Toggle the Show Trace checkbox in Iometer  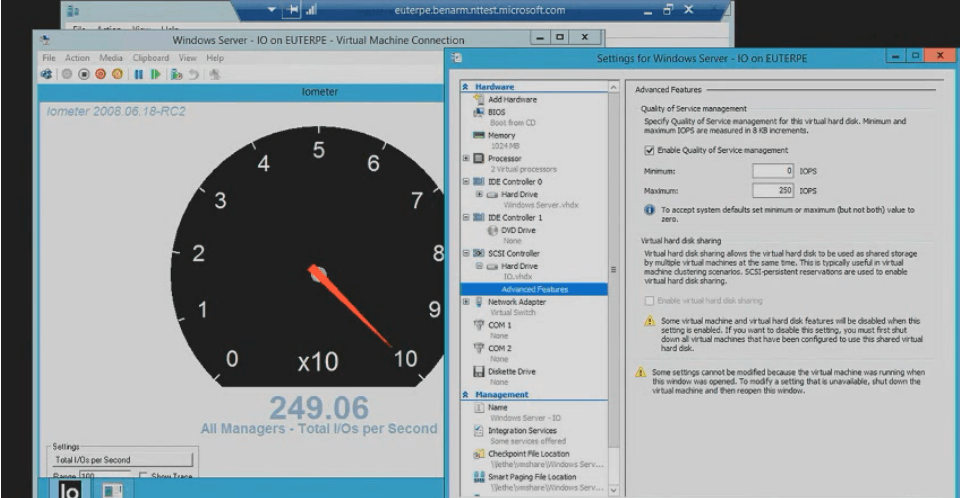(143, 476)
